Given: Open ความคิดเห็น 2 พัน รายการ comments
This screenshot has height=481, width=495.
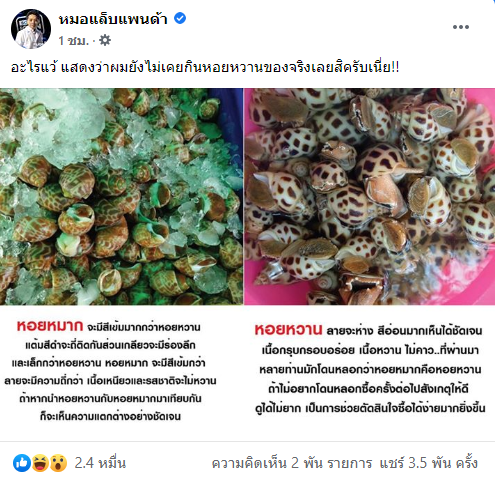Looking at the screenshot, I should click(292, 463).
